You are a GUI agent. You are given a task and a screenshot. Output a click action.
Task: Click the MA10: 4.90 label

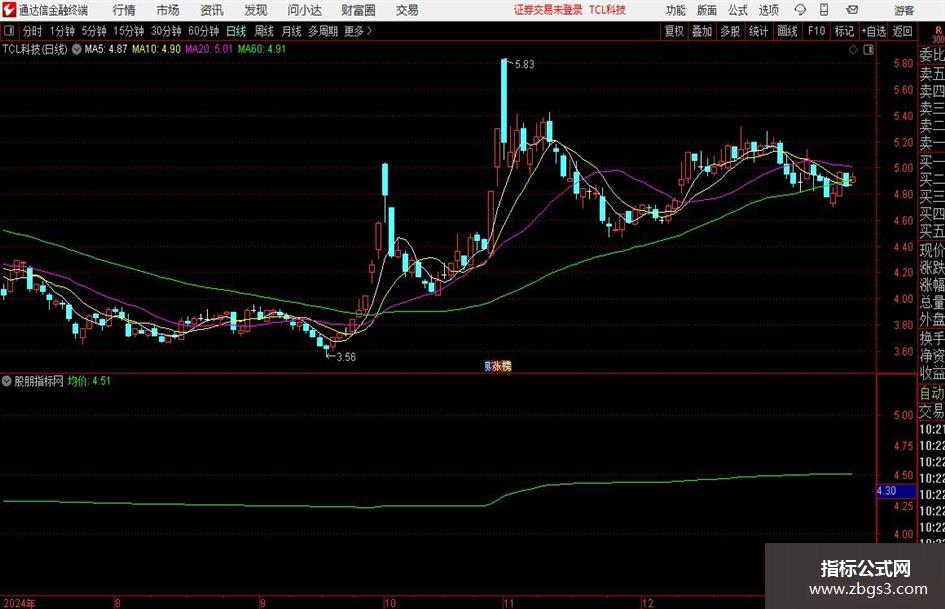(156, 49)
